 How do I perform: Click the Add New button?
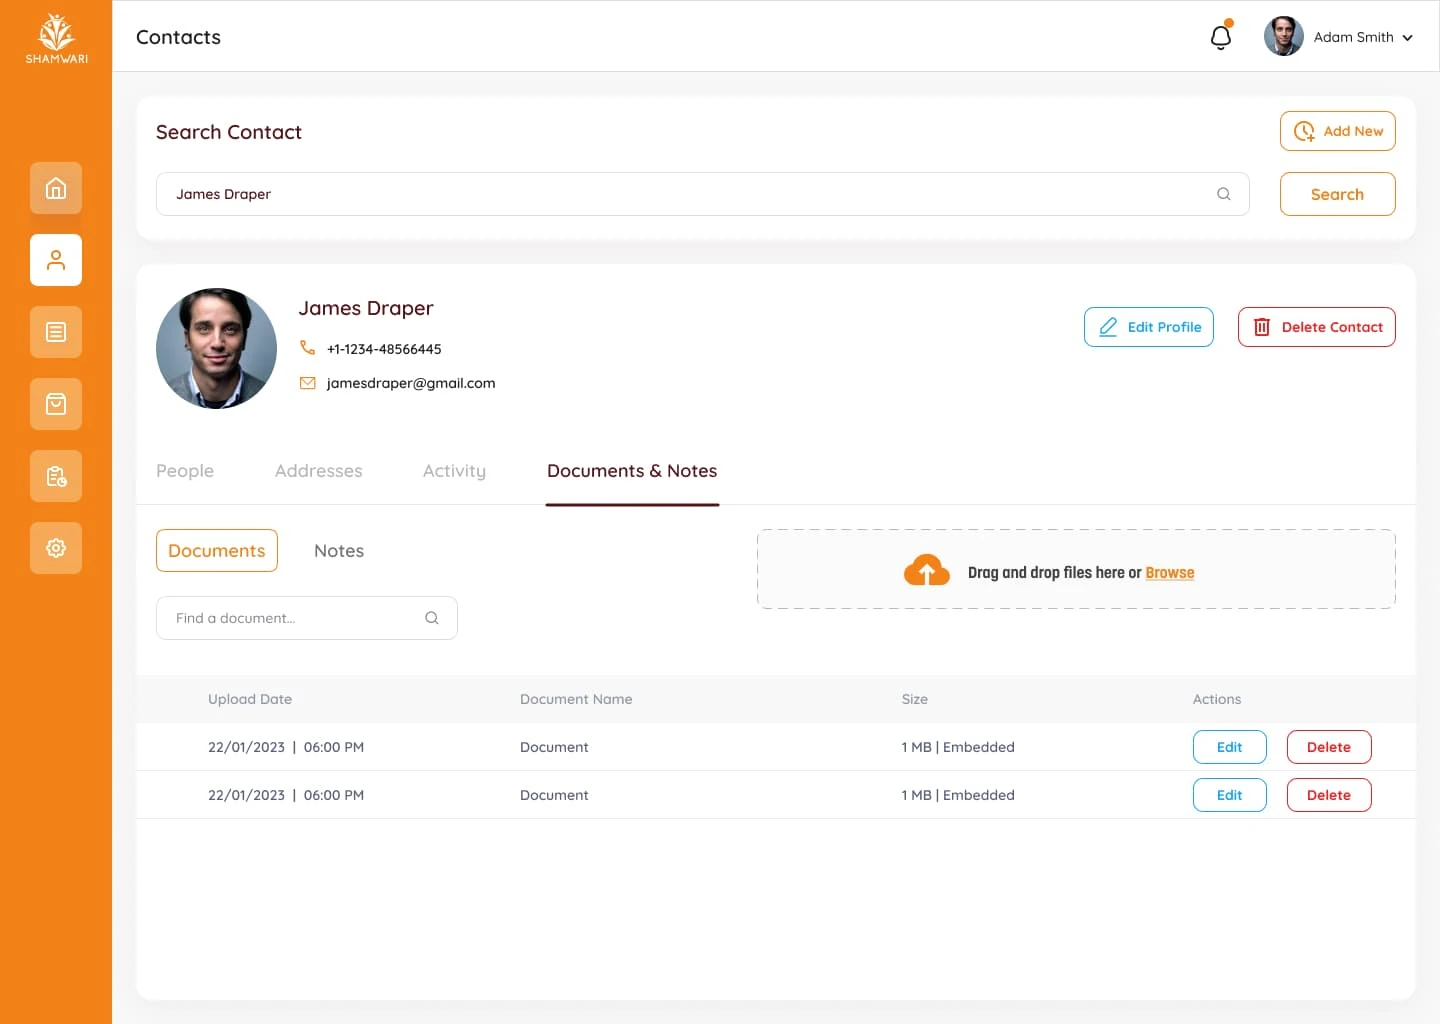pos(1337,131)
